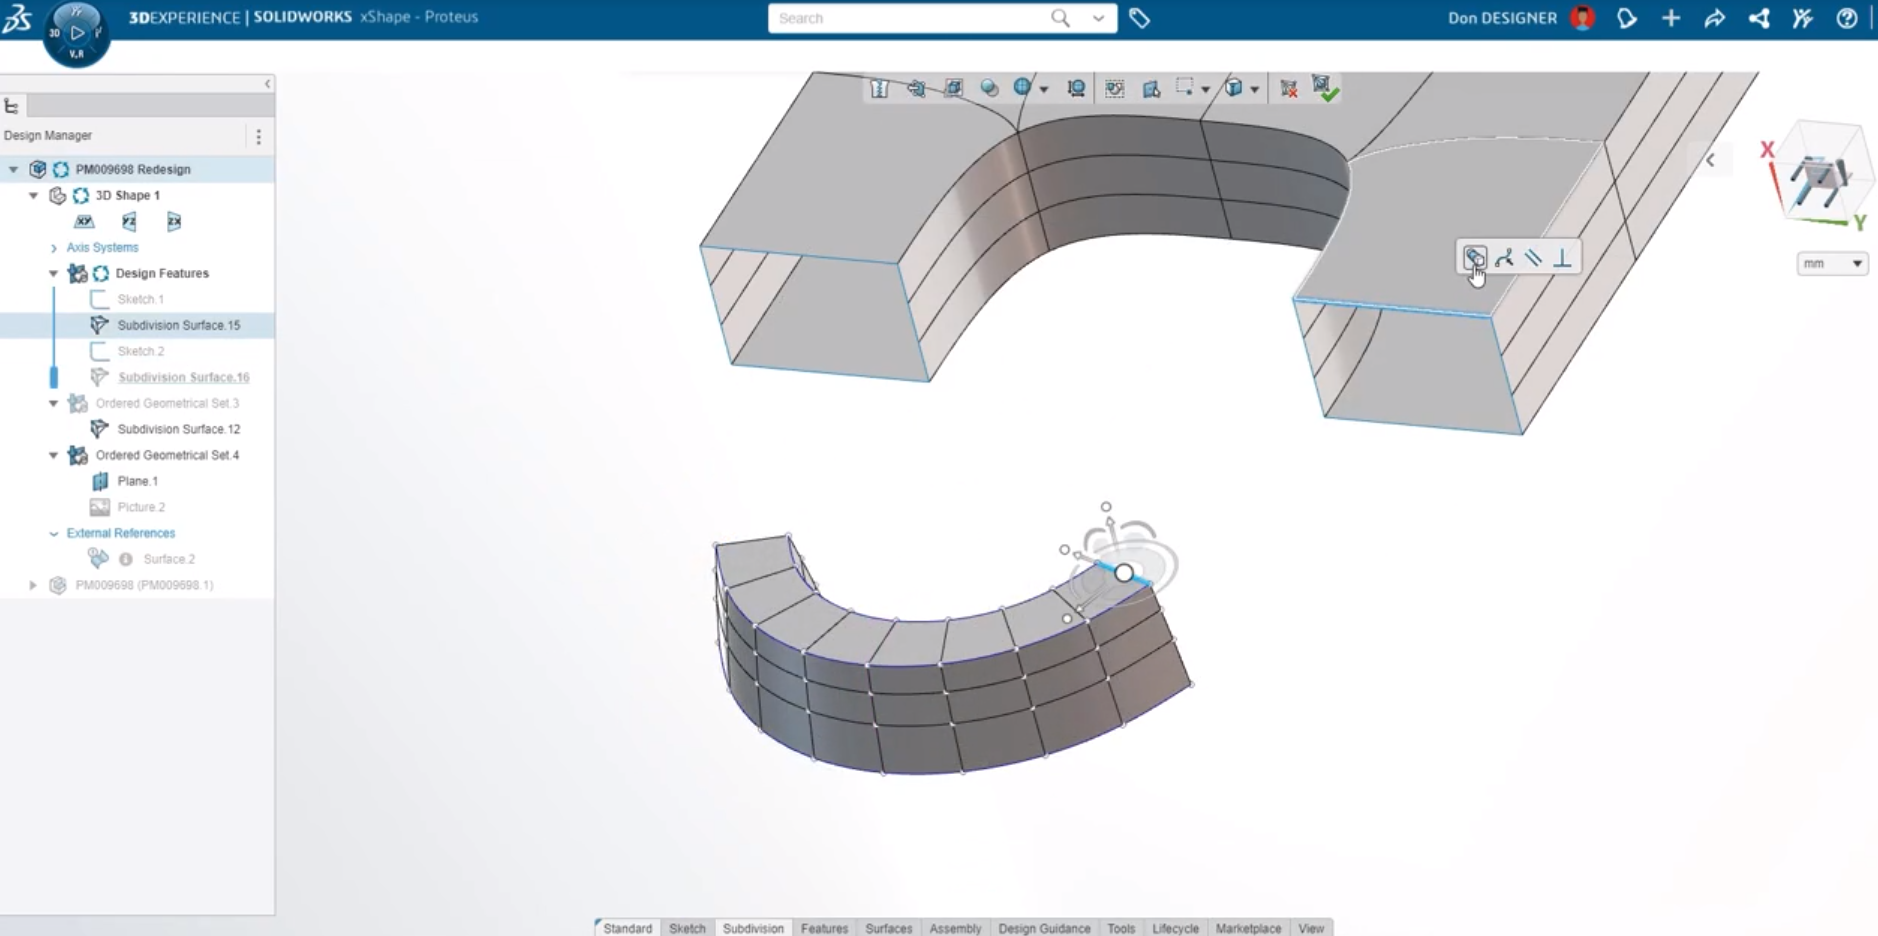Open the dropdown arrow next to the cube display icon

coord(1255,88)
